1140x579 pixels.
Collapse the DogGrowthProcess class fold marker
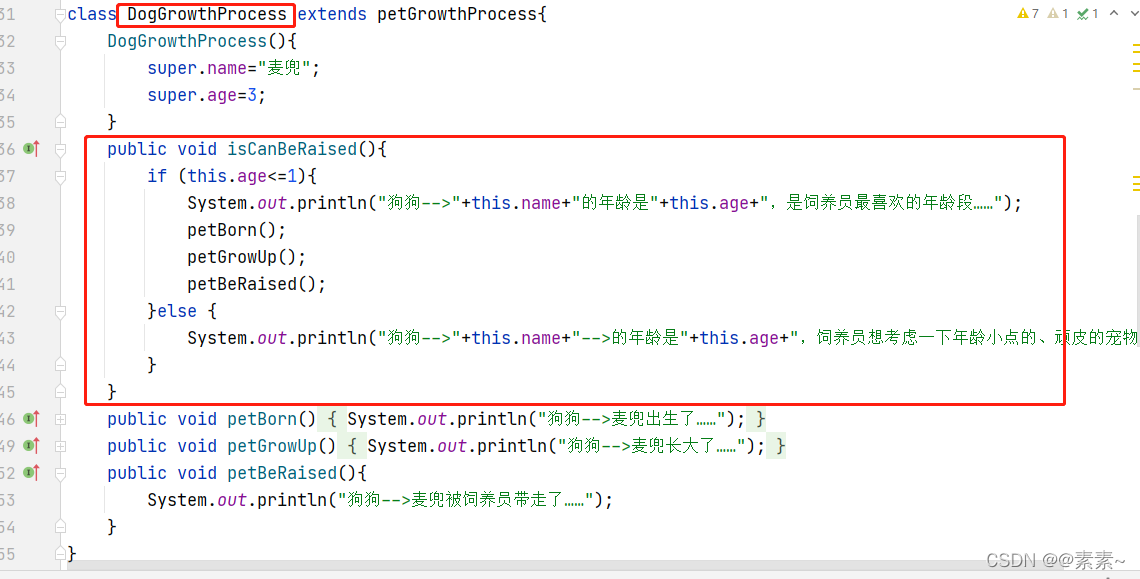point(60,15)
